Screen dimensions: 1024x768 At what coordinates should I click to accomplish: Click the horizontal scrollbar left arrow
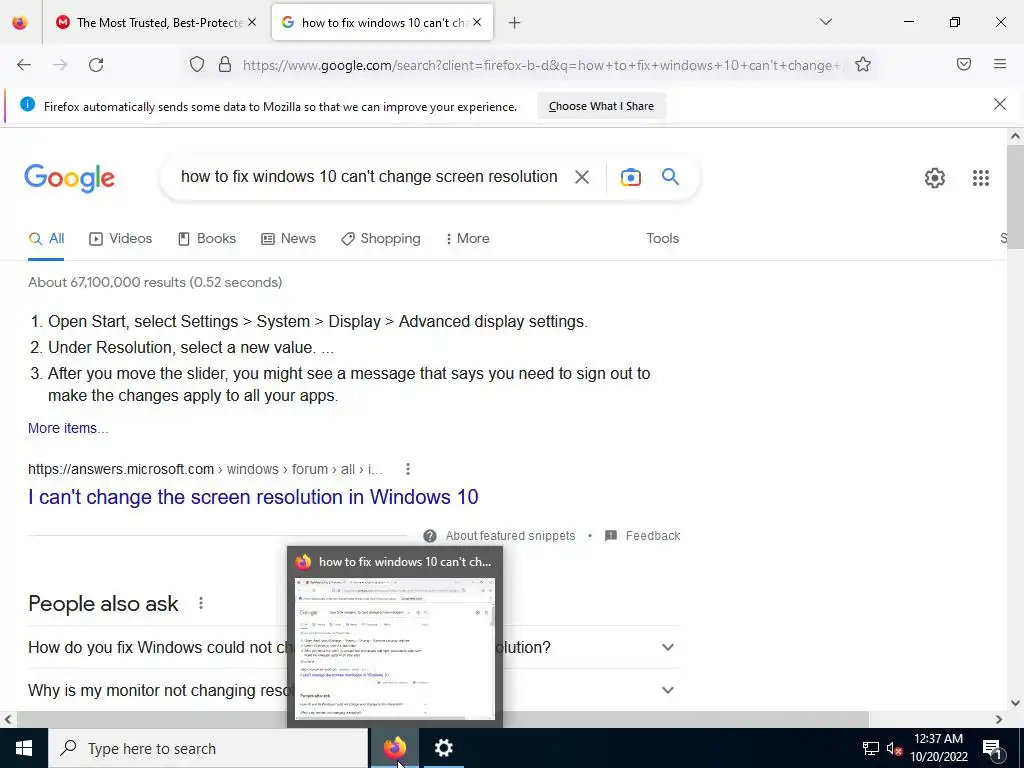tap(8, 719)
